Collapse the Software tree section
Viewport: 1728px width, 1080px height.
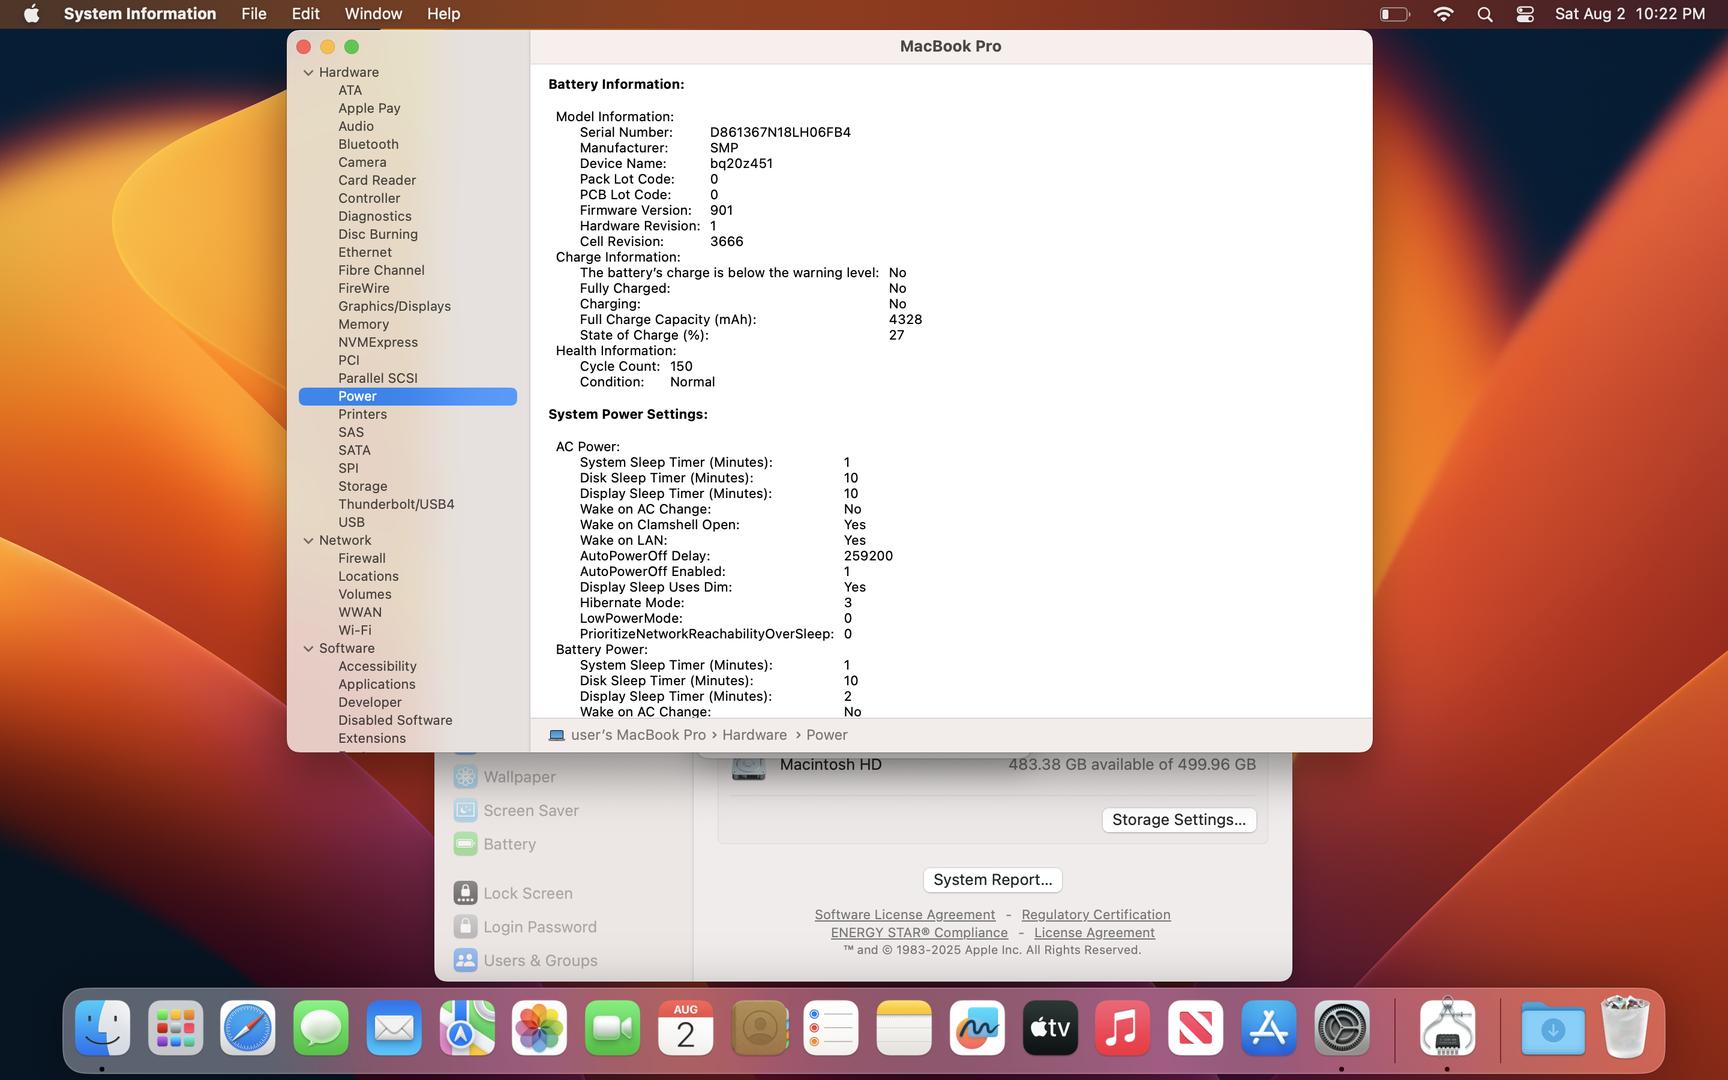pyautogui.click(x=308, y=649)
